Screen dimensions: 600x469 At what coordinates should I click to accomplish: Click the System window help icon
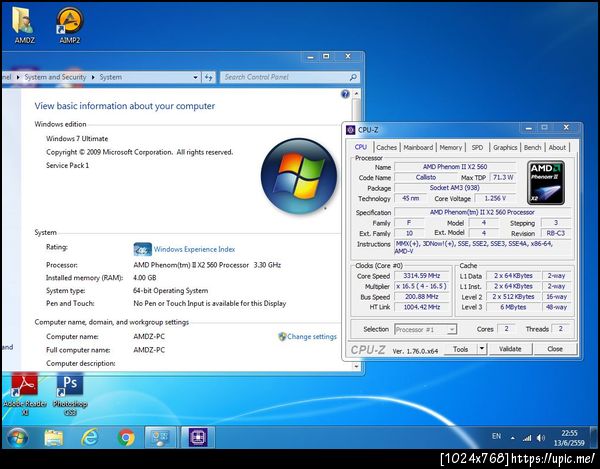[345, 94]
